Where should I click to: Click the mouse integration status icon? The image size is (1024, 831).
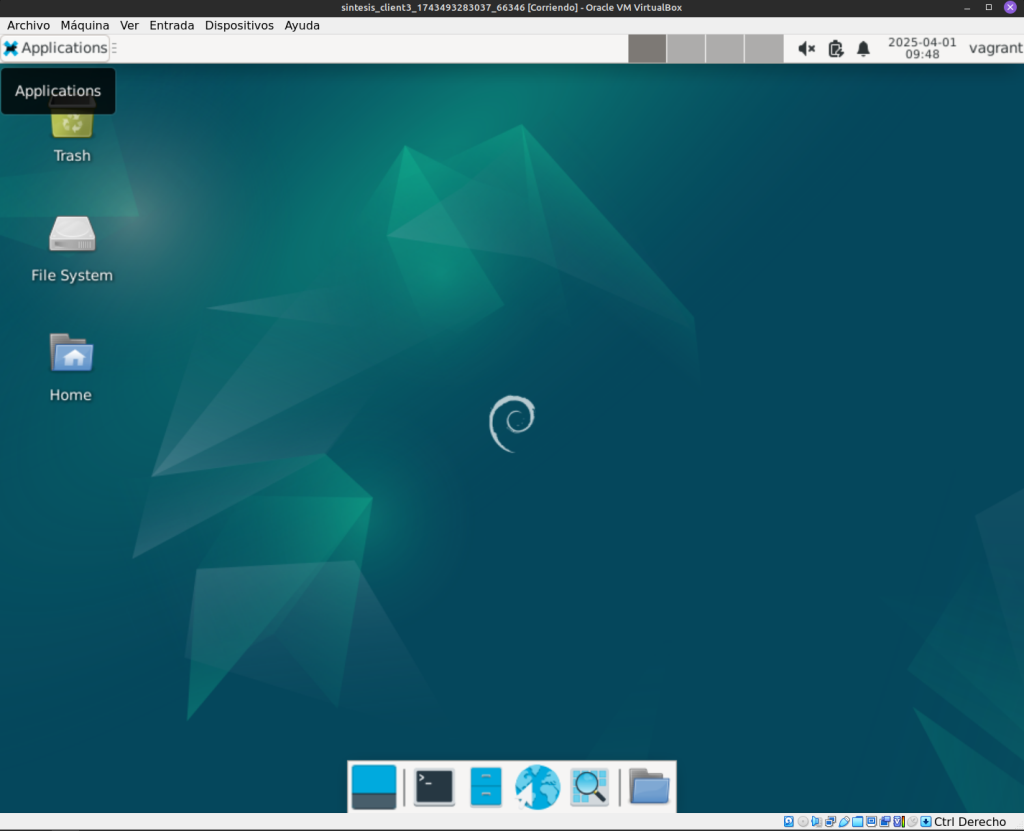(x=912, y=822)
